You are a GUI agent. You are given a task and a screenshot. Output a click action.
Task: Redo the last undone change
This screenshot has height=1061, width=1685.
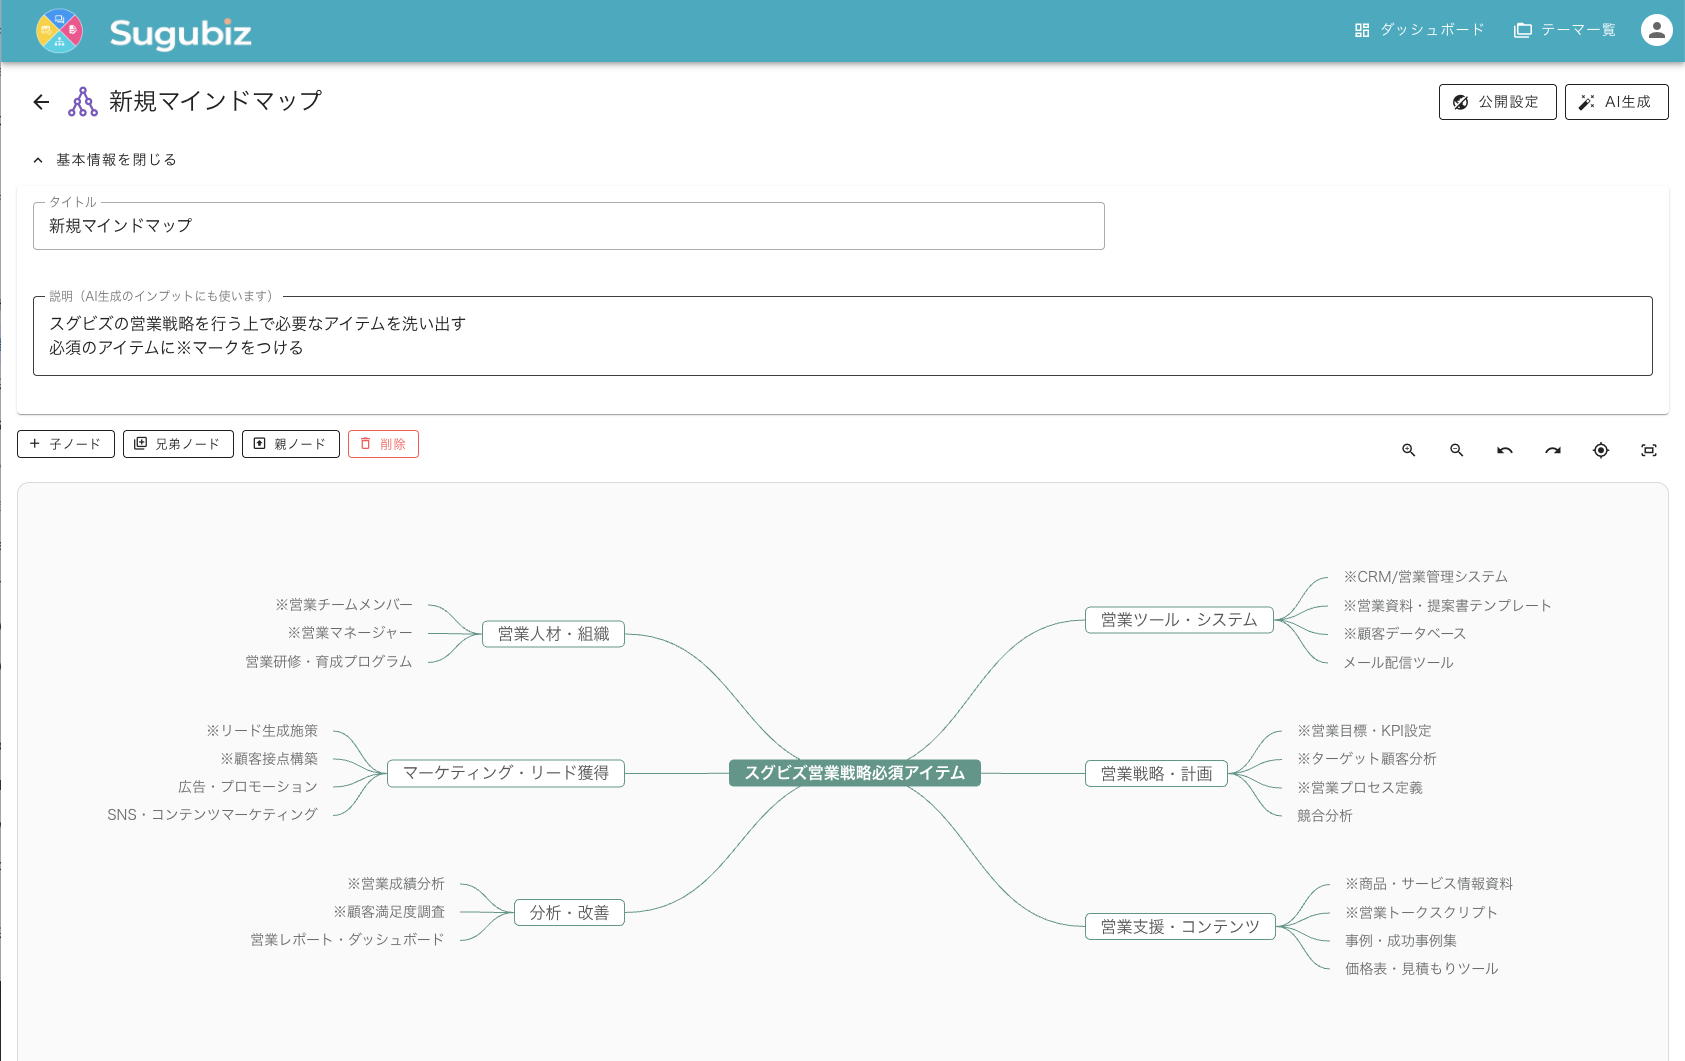tap(1552, 450)
